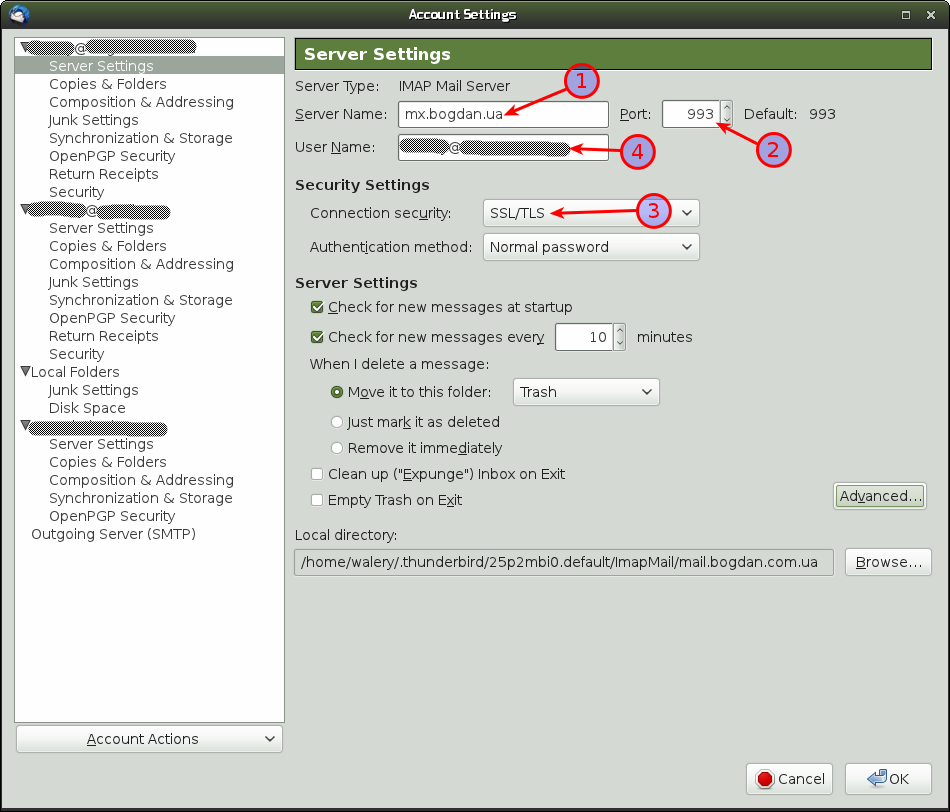Open OpenPGP Security under last account

point(112,516)
